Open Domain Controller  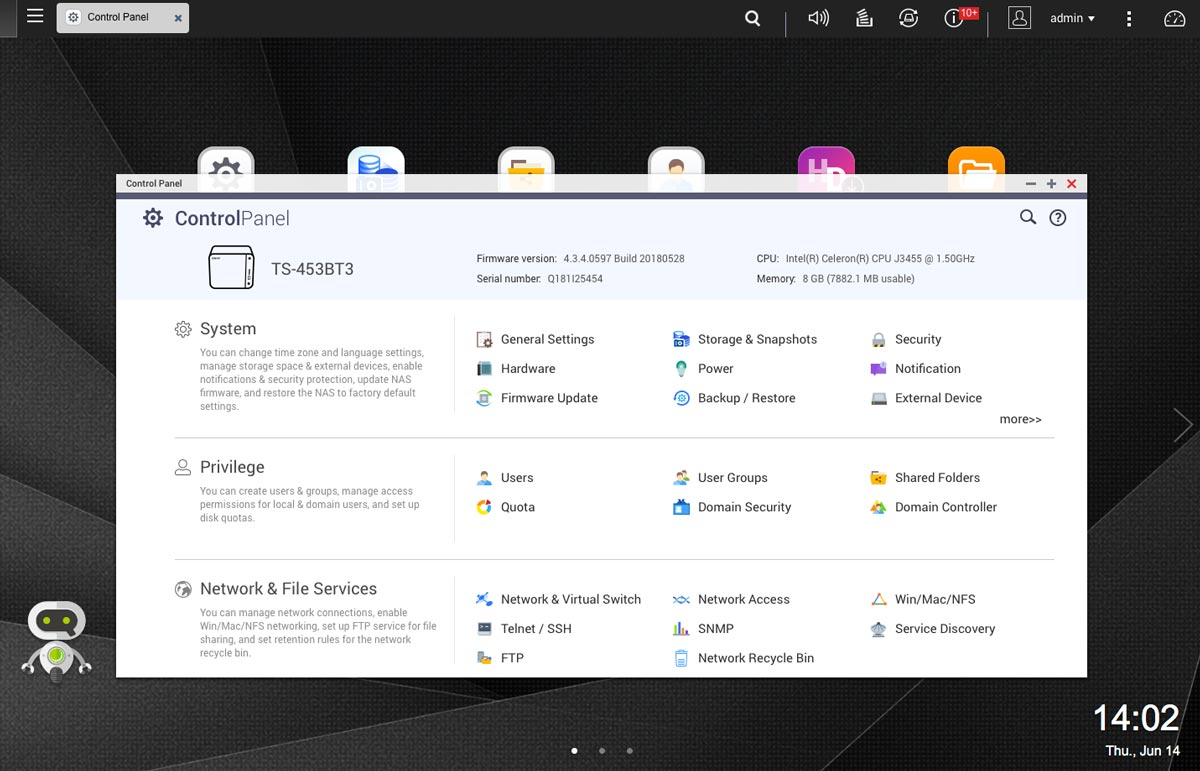click(x=933, y=507)
